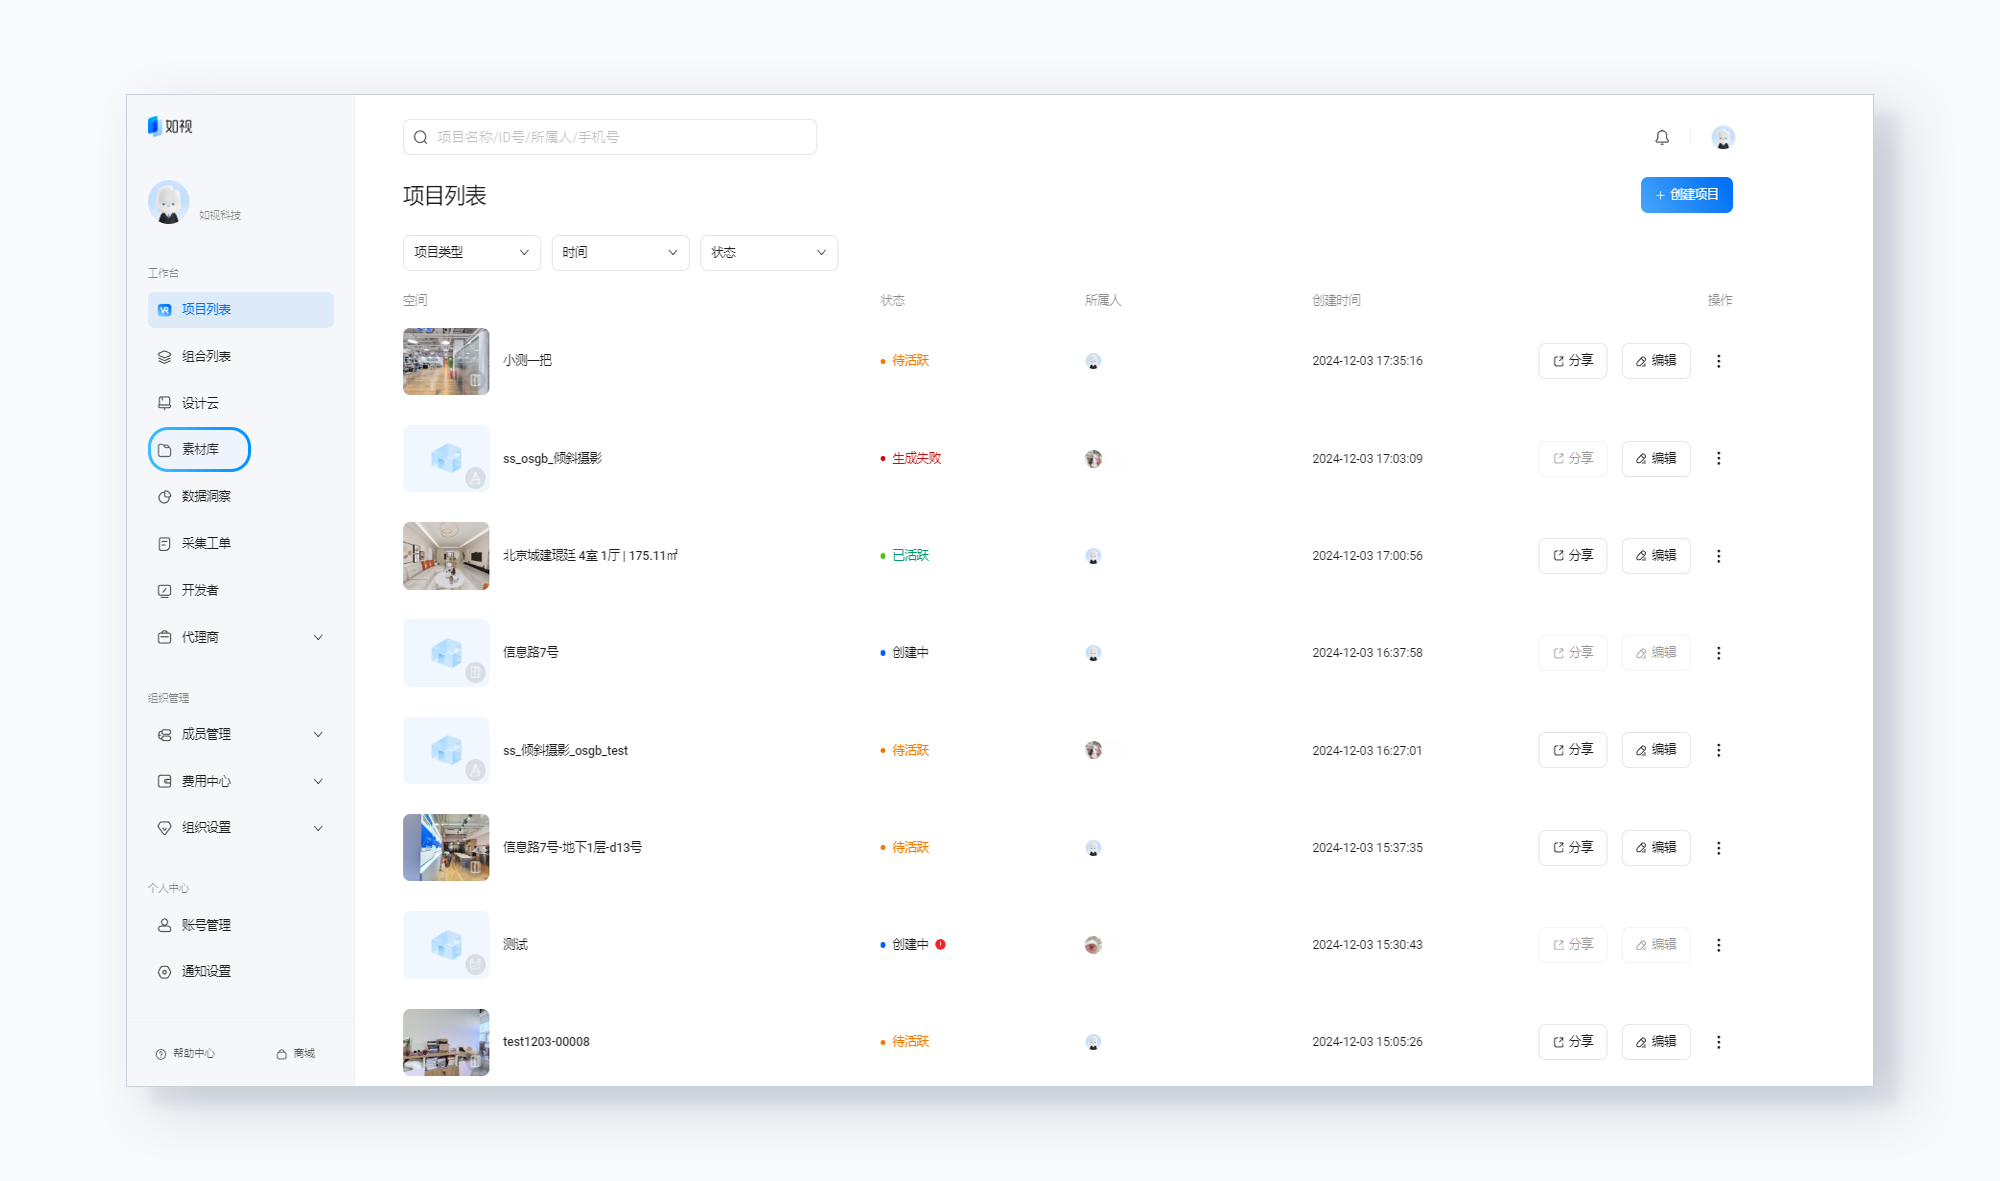Viewport: 2000px width, 1181px height.
Task: Click project name 信息路7号
Action: 531,652
